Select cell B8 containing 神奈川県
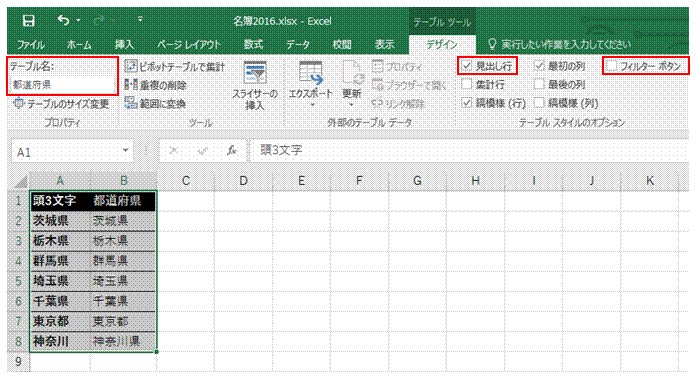 point(123,341)
